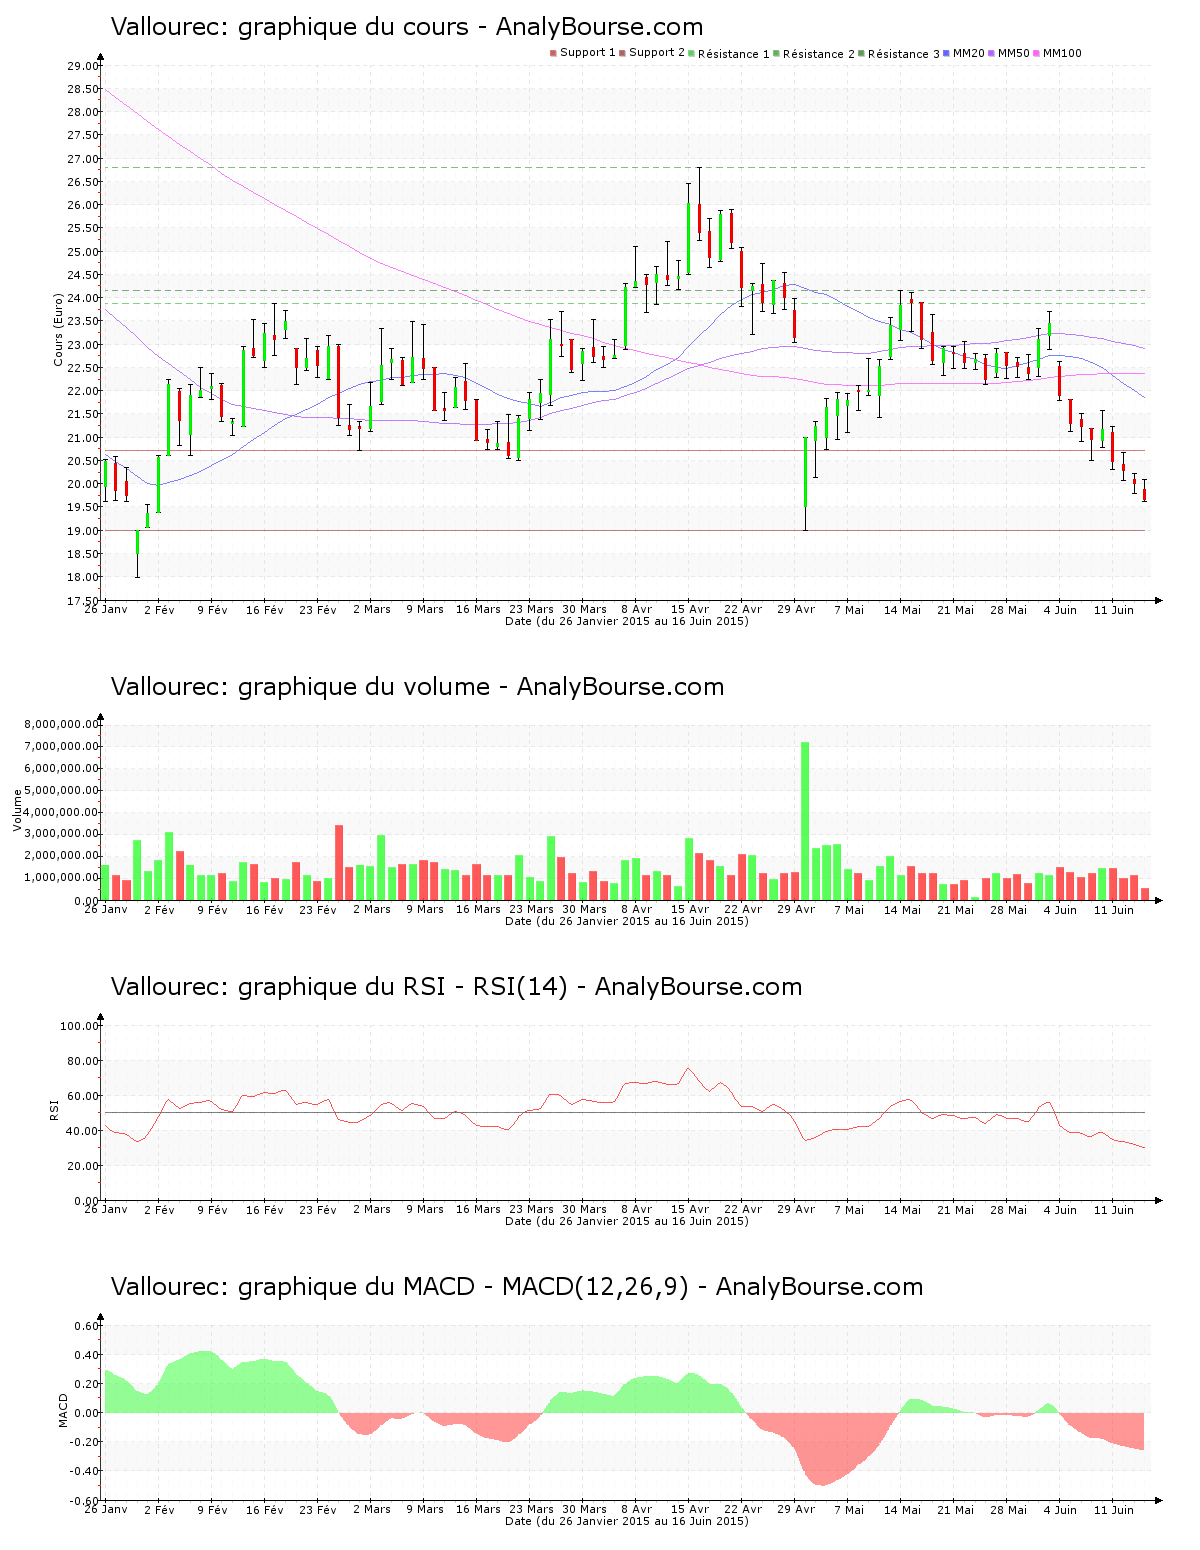Click the MM100 pink legend swatch
This screenshot has height=1550, width=1200.
click(x=1036, y=53)
